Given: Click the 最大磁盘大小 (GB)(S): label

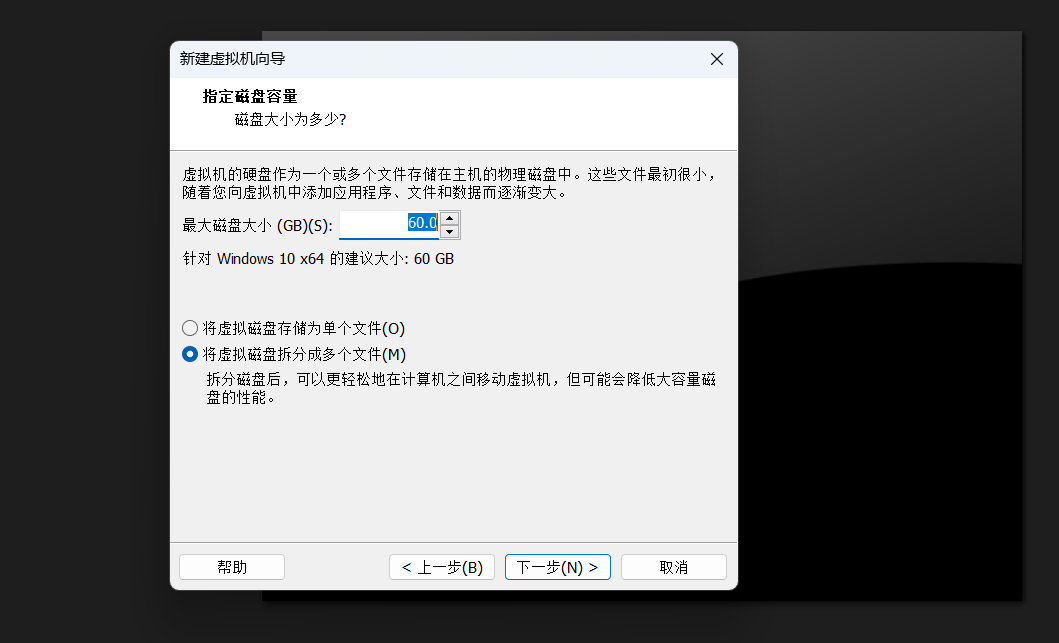Looking at the screenshot, I should click(x=257, y=226).
